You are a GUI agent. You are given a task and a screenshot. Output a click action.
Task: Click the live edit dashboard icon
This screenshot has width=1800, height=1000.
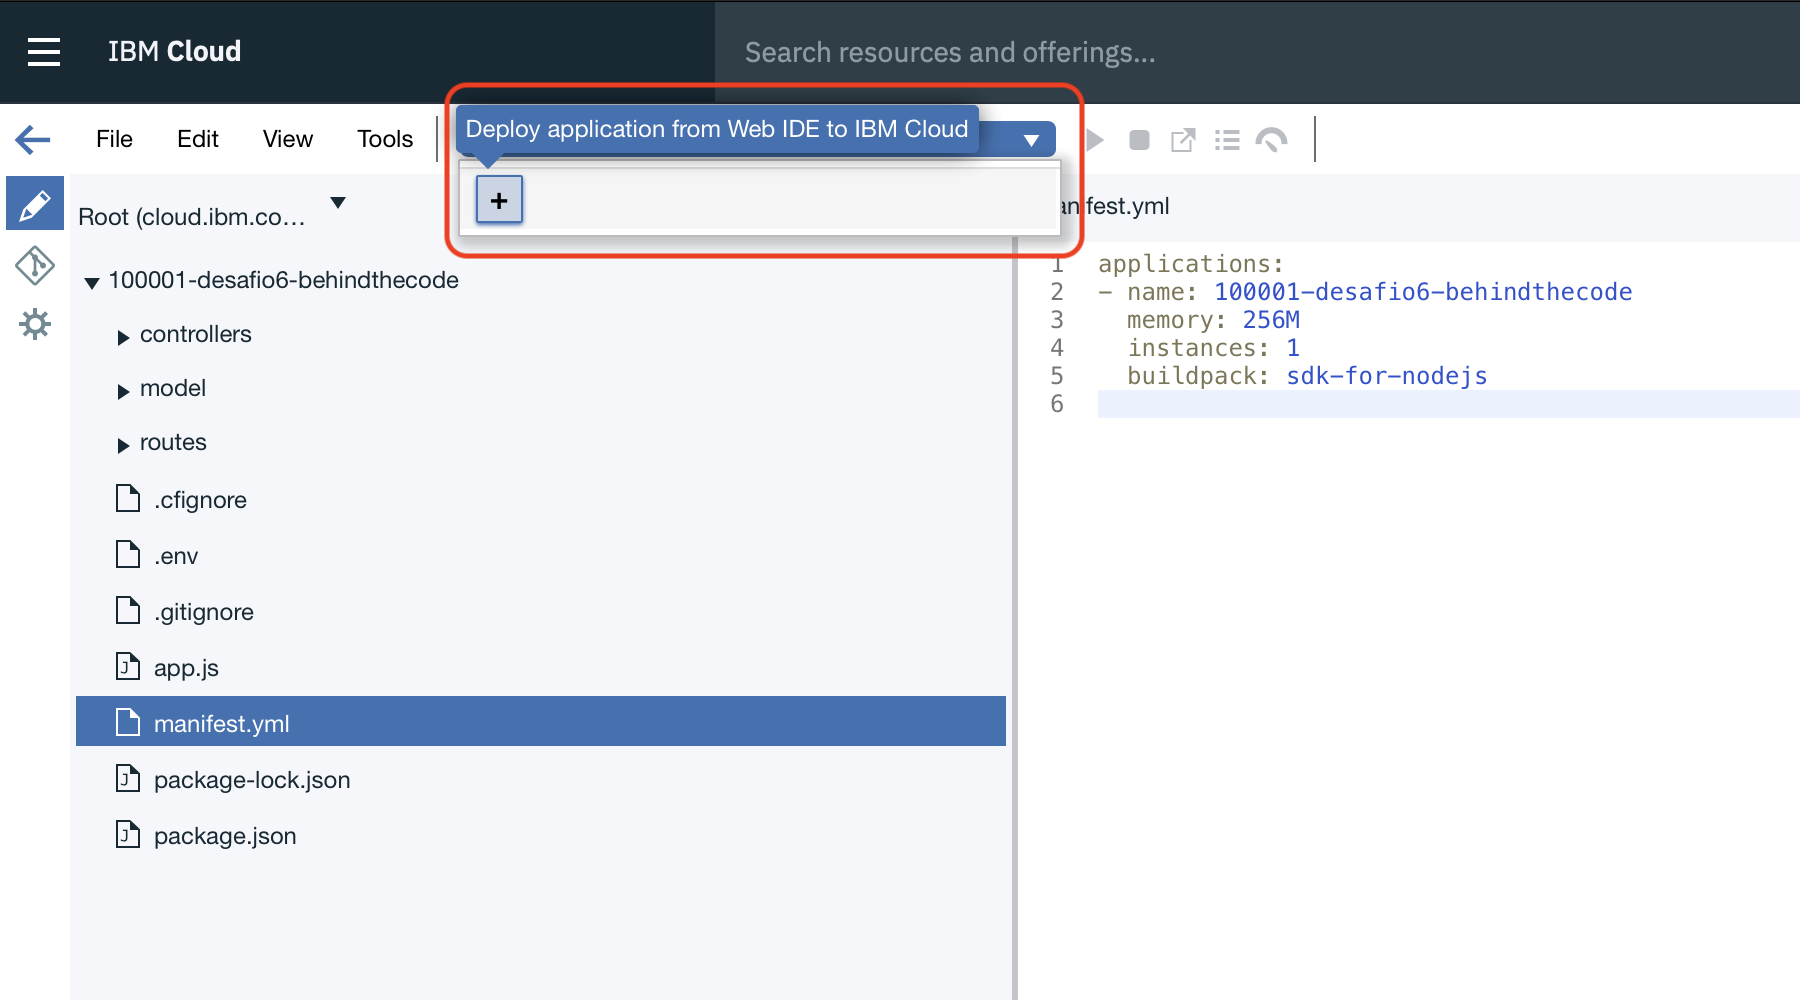coord(1272,140)
